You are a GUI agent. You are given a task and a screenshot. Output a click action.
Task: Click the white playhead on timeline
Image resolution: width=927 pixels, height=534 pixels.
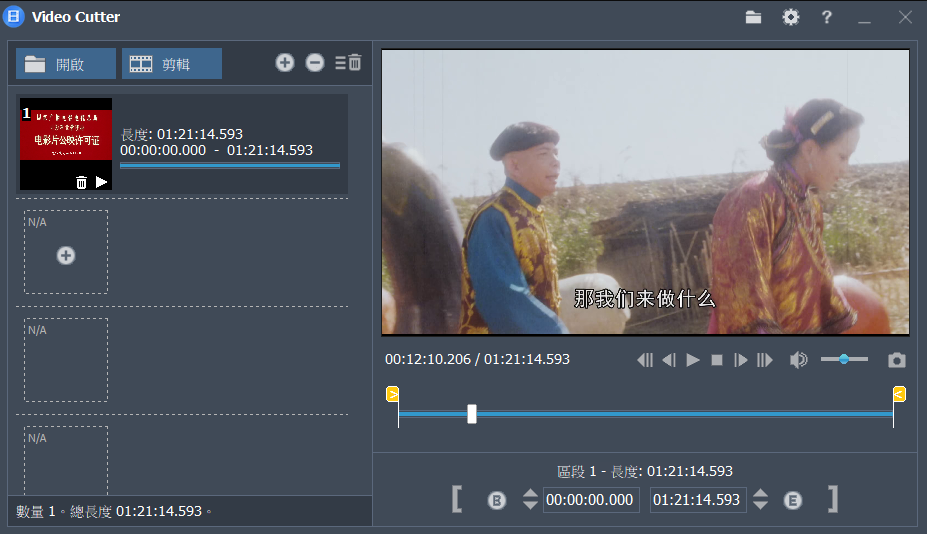click(472, 414)
